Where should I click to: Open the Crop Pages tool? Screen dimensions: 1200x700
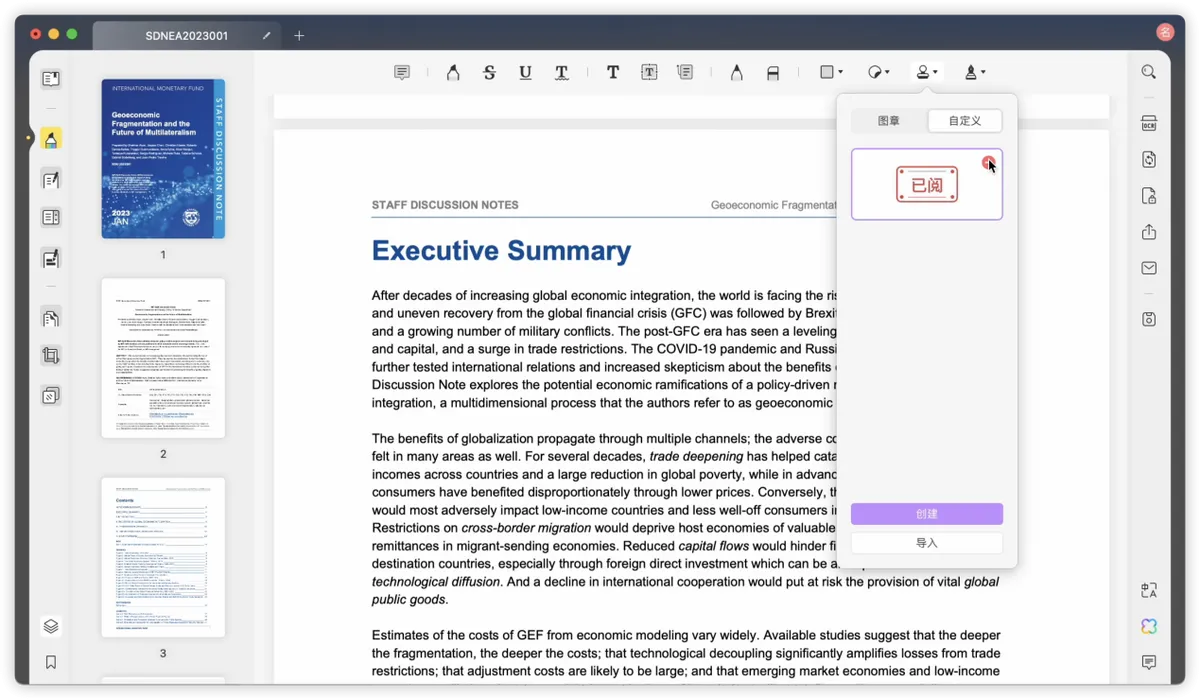51,356
